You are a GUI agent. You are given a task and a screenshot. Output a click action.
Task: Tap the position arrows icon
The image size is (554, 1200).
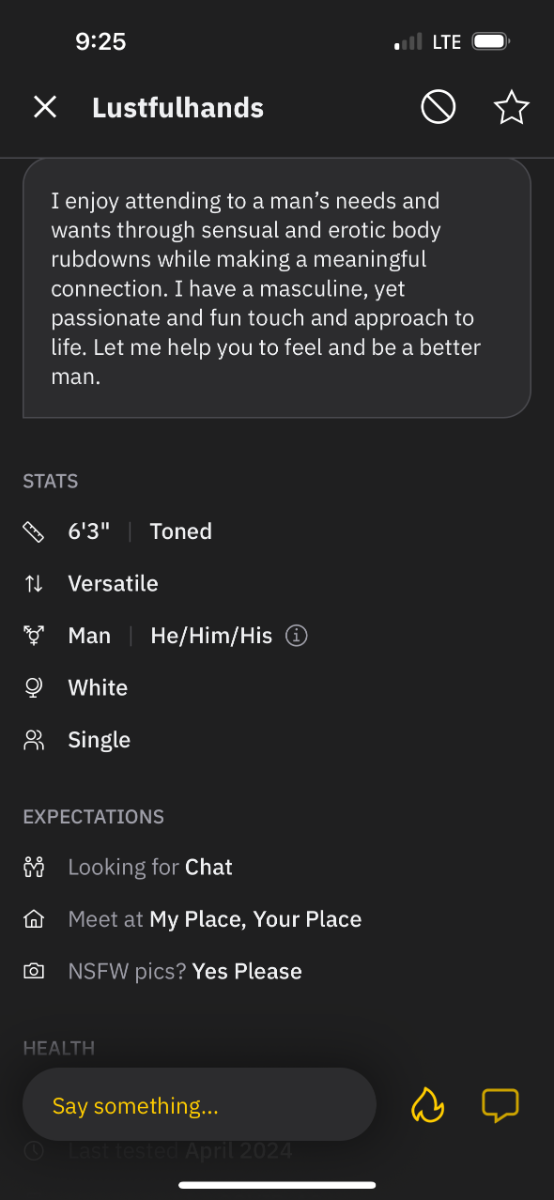pyautogui.click(x=34, y=584)
